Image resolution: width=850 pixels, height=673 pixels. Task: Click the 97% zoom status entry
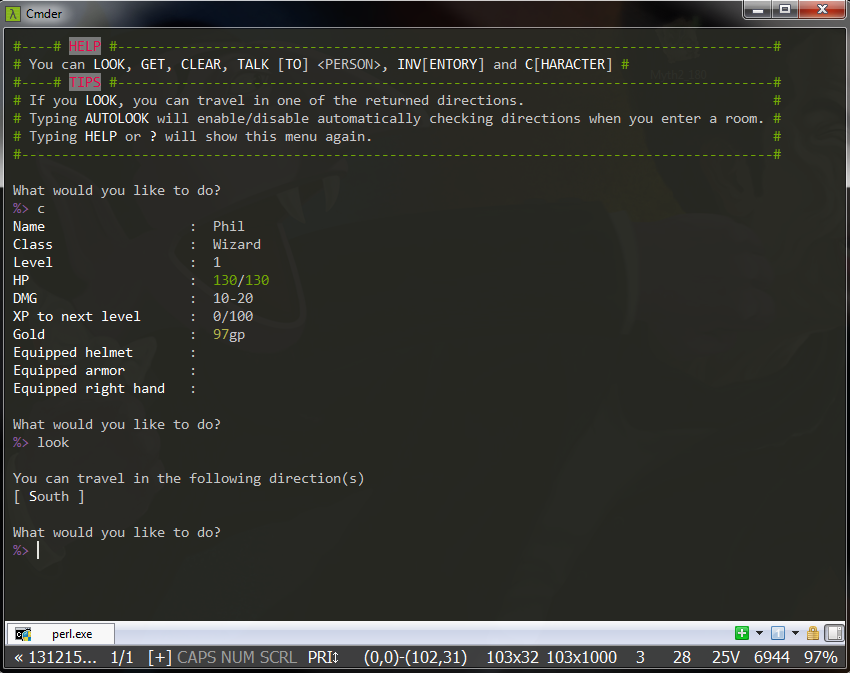821,657
